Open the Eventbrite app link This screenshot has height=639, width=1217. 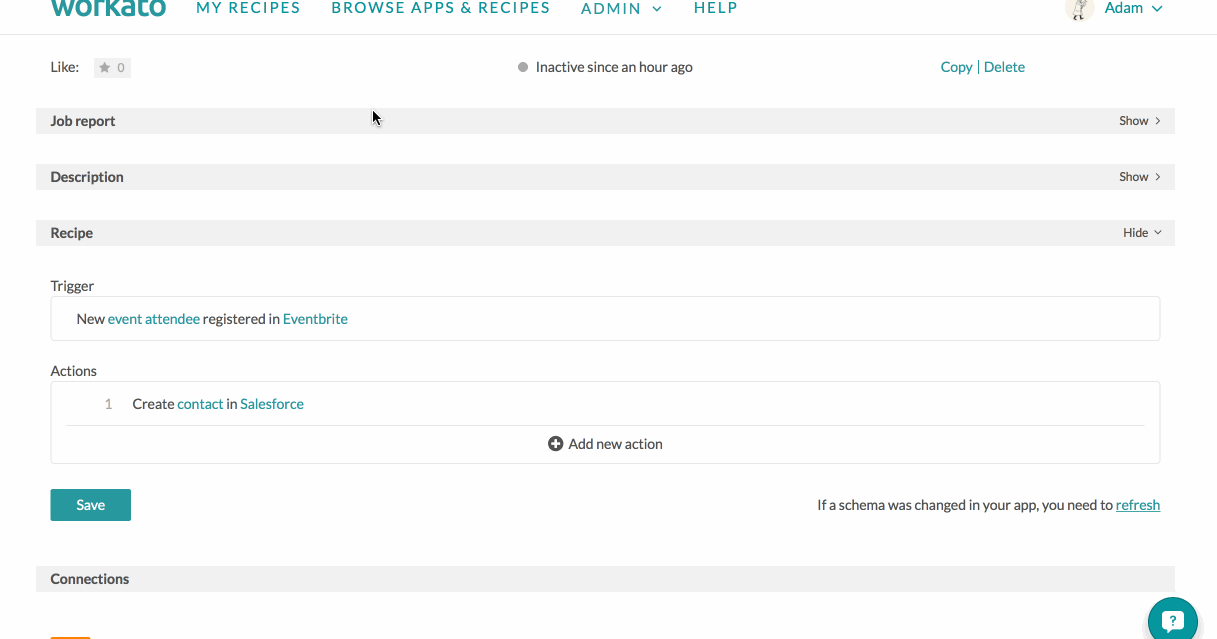click(315, 319)
